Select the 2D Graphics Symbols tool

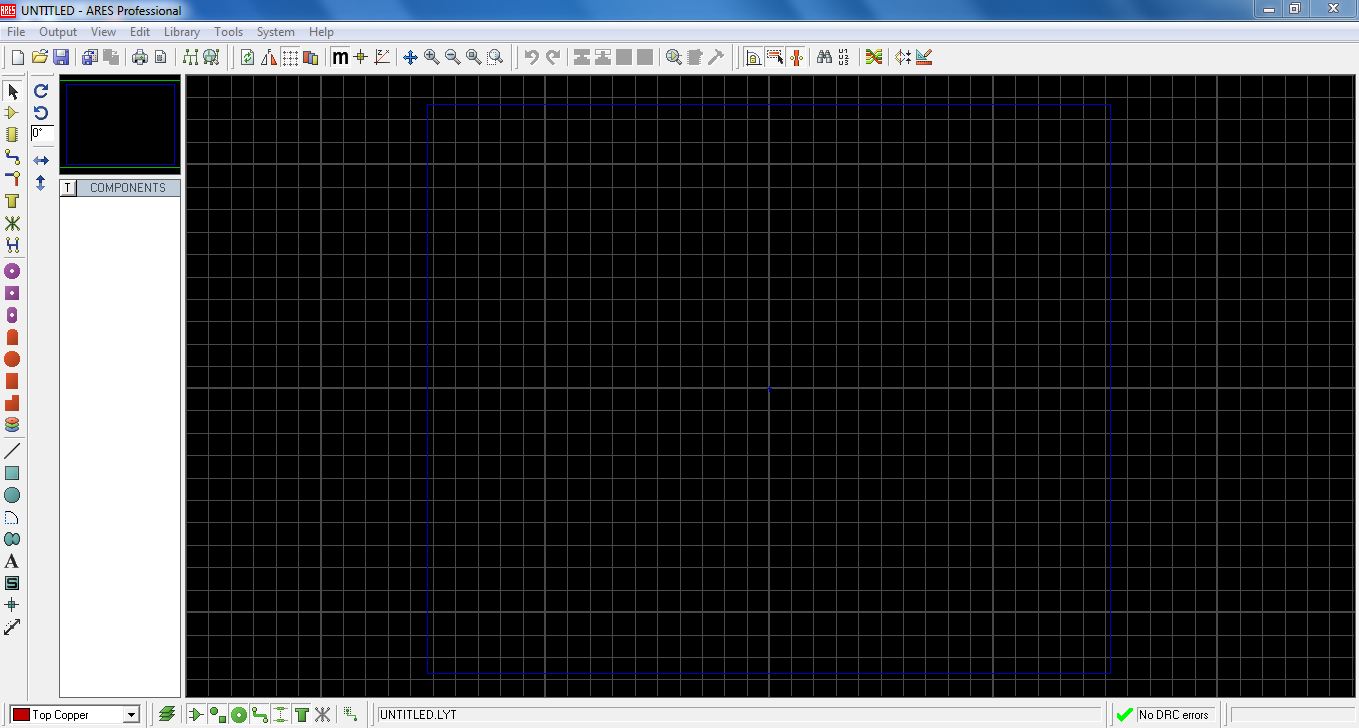tap(12, 583)
